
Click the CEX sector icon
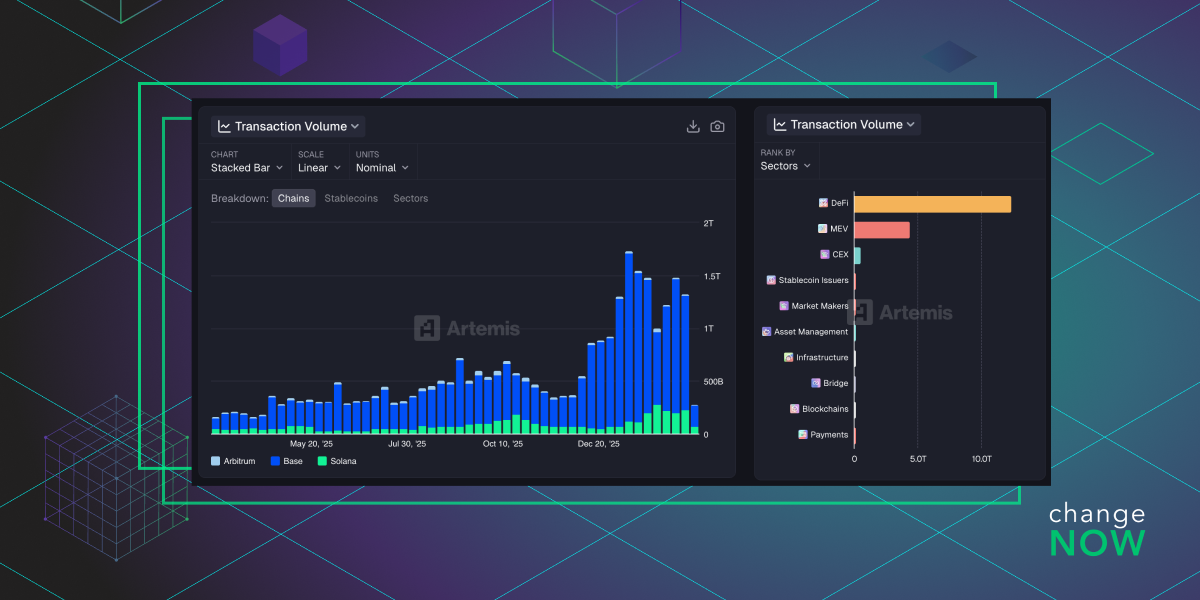point(825,255)
